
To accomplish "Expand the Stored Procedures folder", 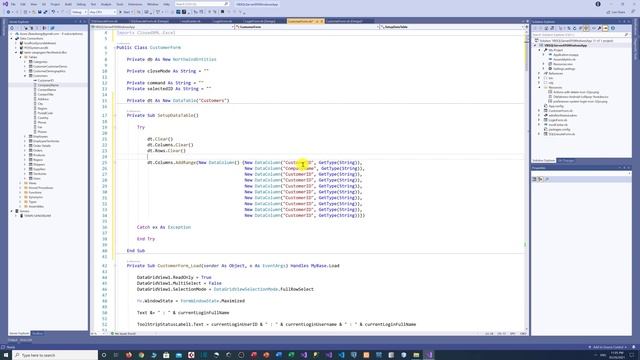I will click(x=21, y=188).
